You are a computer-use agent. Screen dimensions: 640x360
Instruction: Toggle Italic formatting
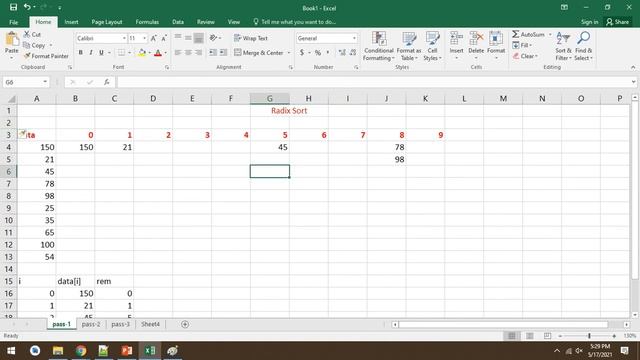(91, 53)
